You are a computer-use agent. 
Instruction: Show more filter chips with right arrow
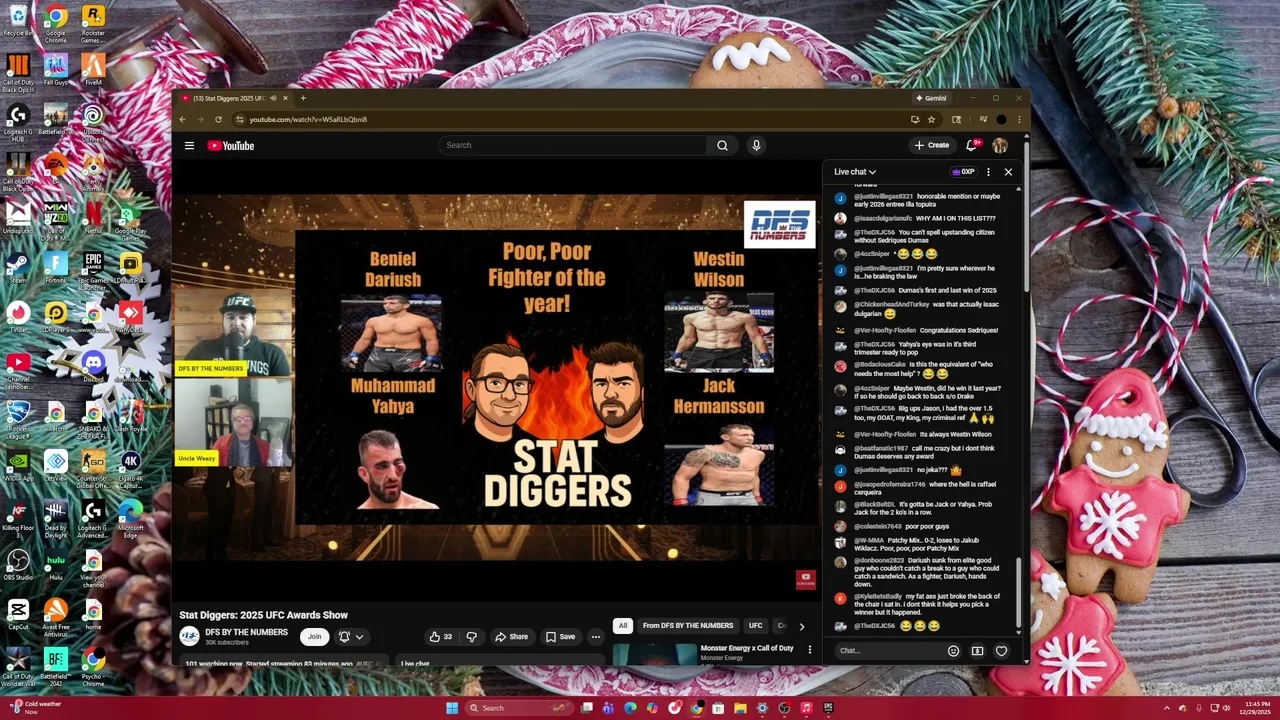(x=801, y=626)
